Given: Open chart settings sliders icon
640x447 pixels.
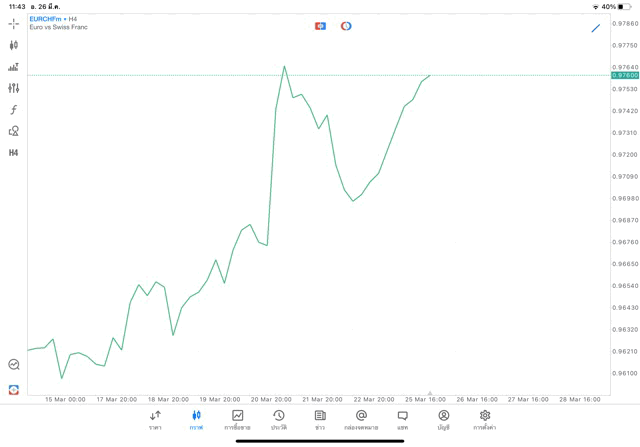Looking at the screenshot, I should (x=14, y=88).
